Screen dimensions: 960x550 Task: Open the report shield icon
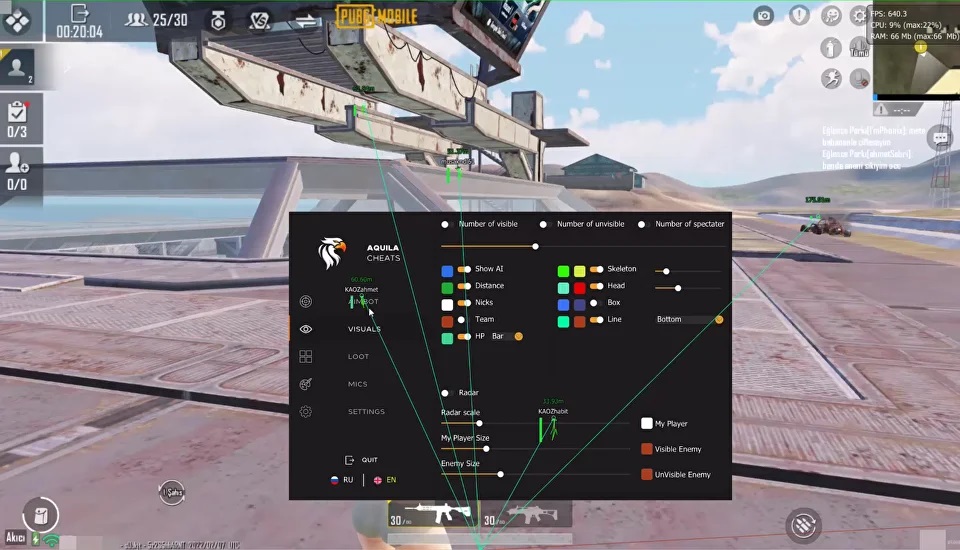point(799,15)
